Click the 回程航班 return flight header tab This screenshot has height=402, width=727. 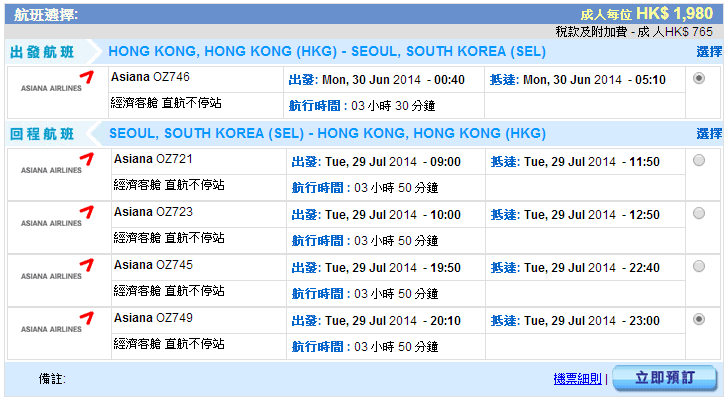pyautogui.click(x=42, y=133)
